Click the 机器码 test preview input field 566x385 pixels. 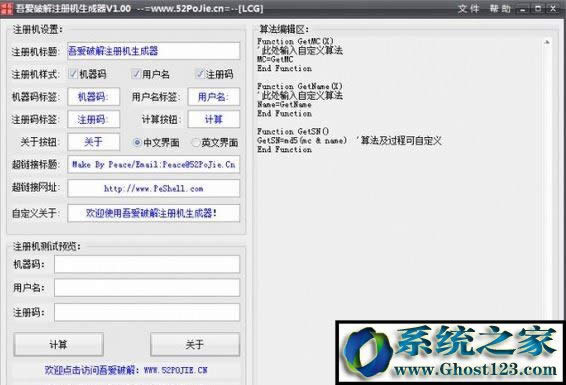(x=147, y=264)
